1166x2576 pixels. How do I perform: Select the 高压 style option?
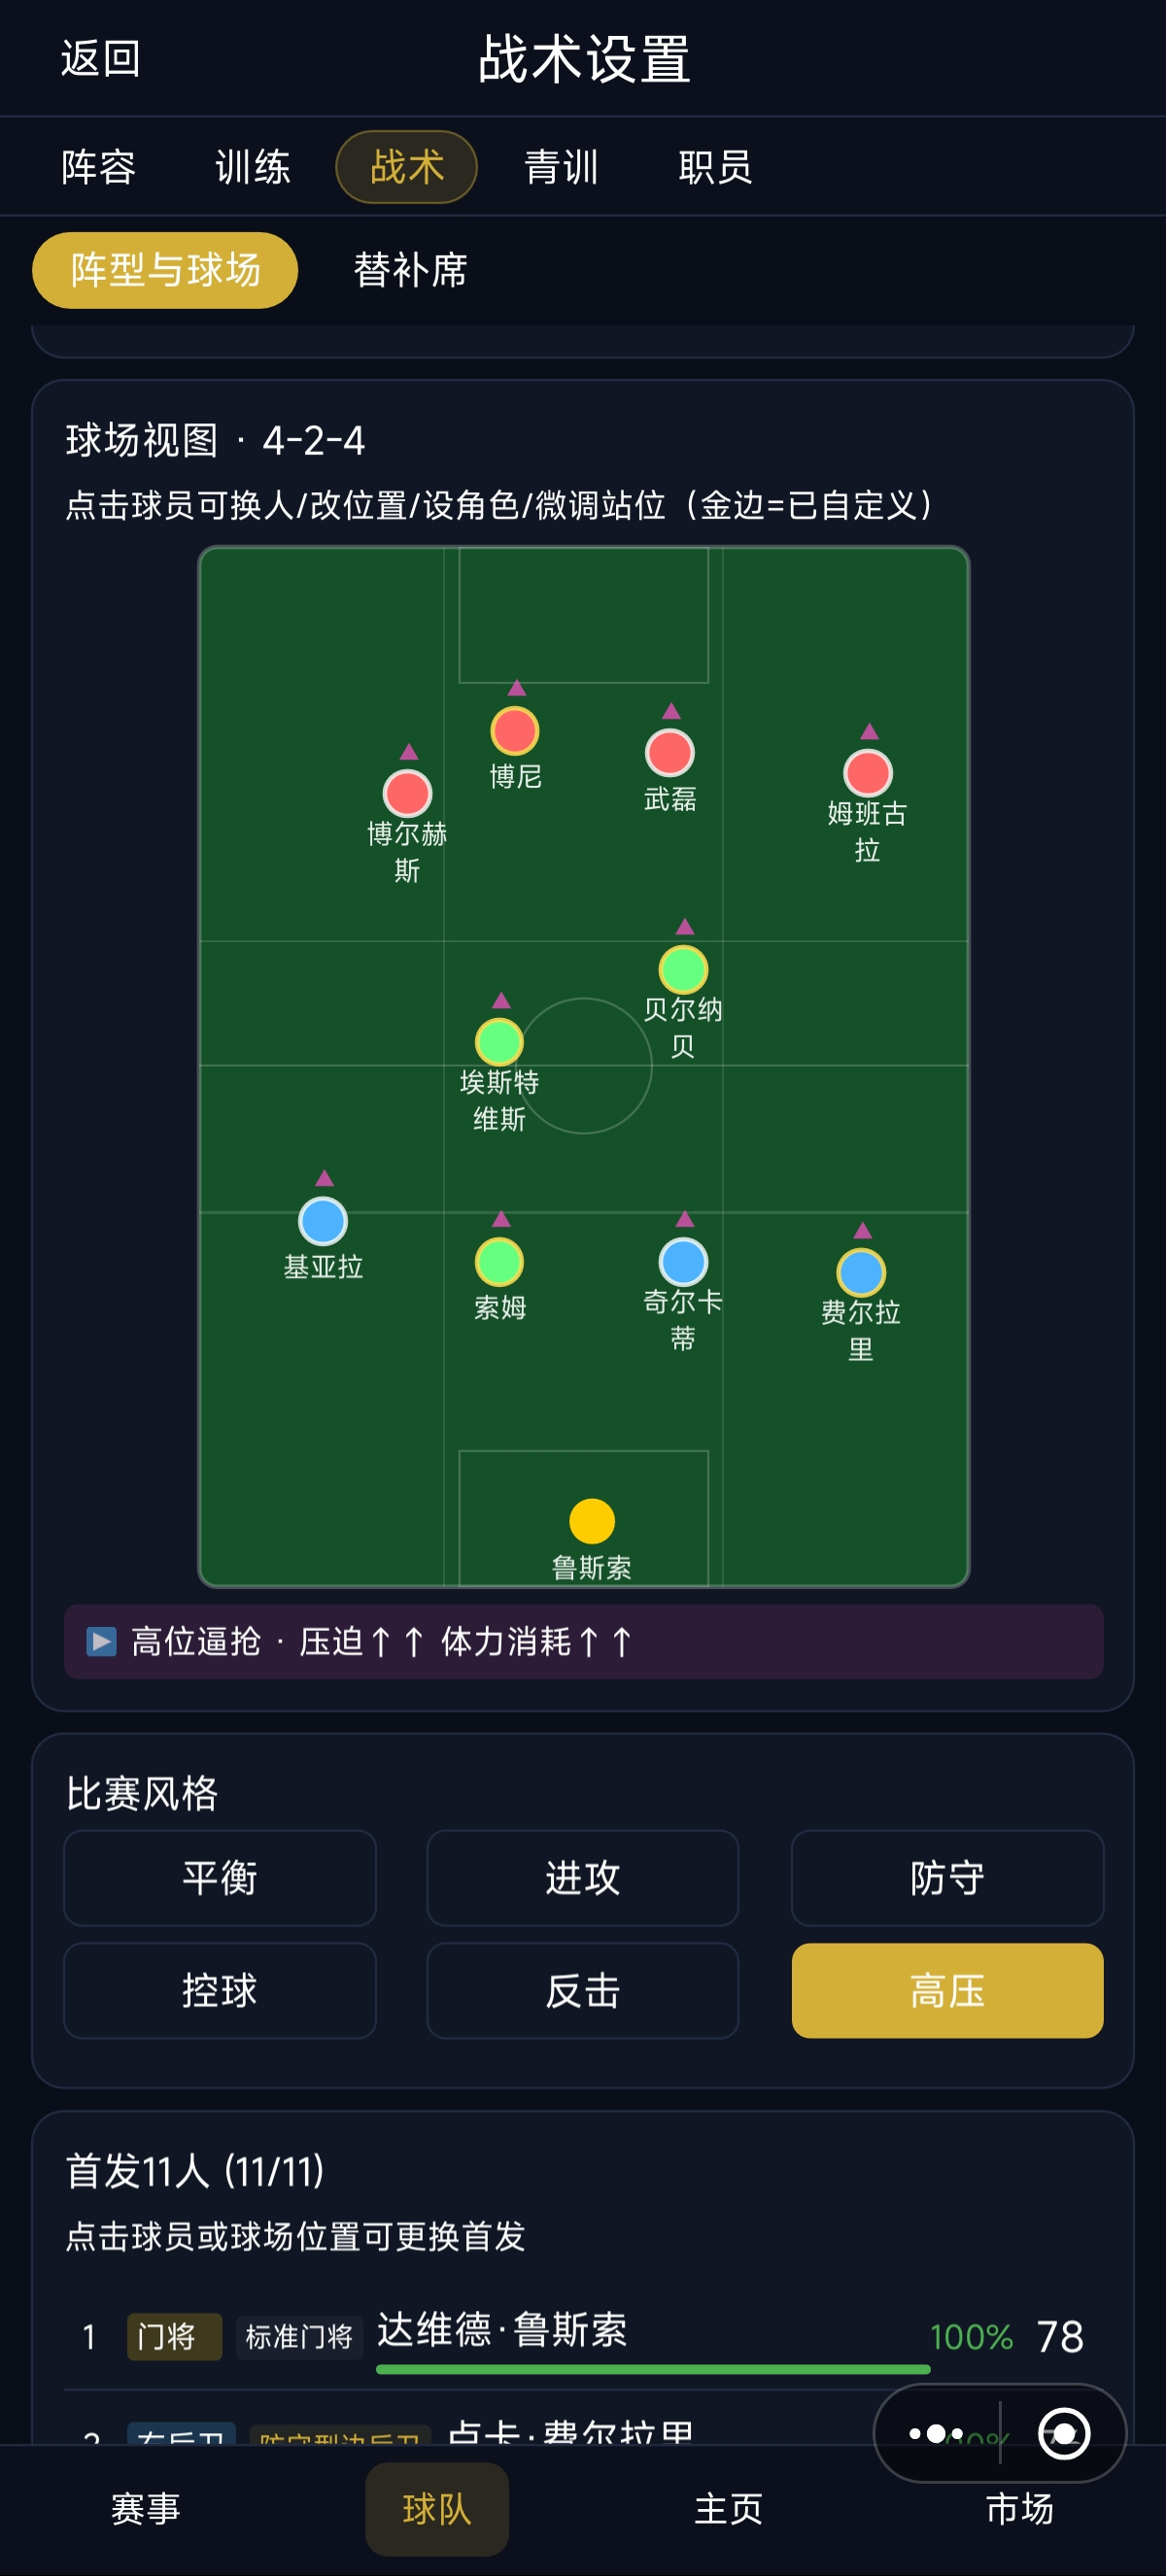point(947,1991)
